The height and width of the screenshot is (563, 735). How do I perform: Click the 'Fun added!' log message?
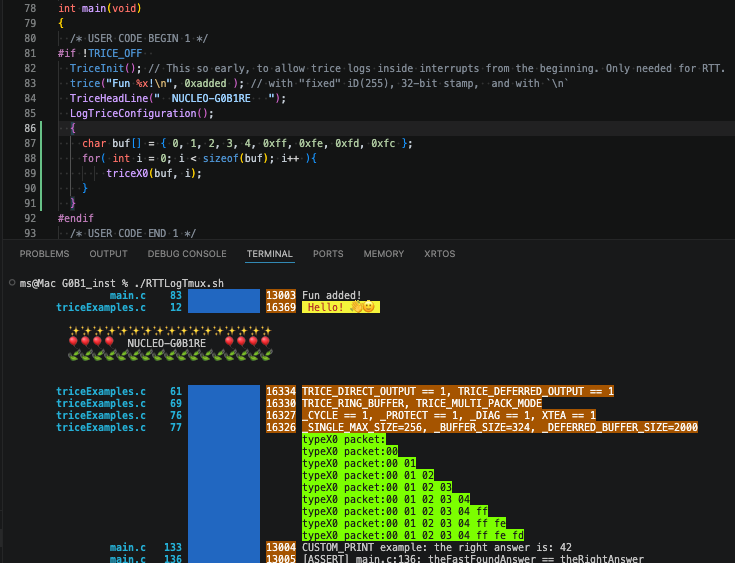point(331,295)
